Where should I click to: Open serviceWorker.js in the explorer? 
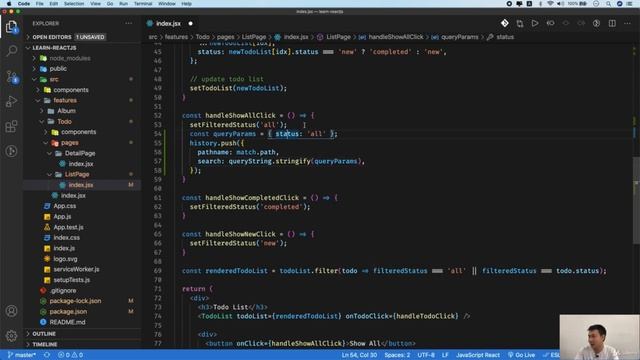pyautogui.click(x=76, y=269)
